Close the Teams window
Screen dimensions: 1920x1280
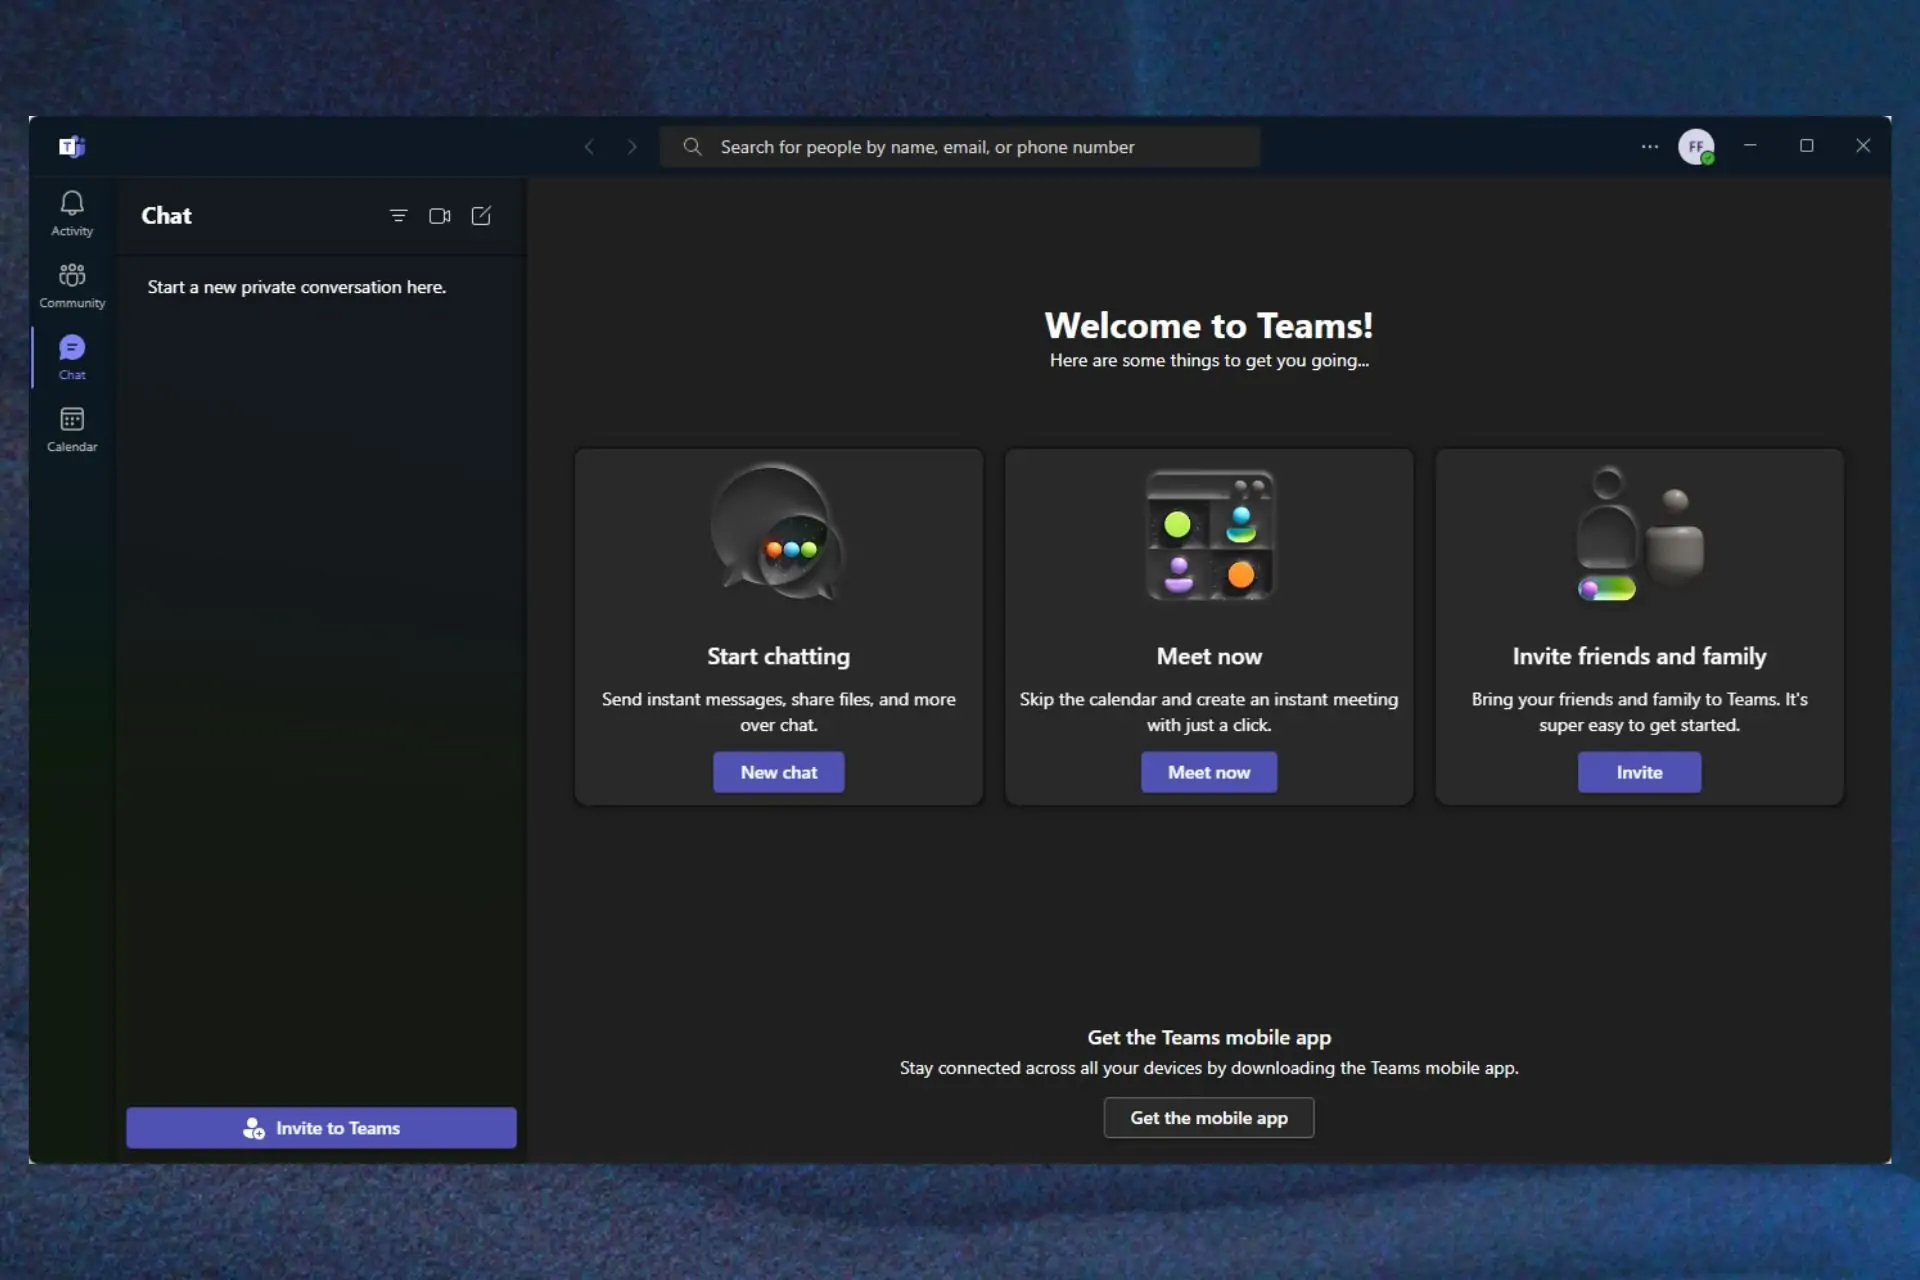[x=1863, y=146]
